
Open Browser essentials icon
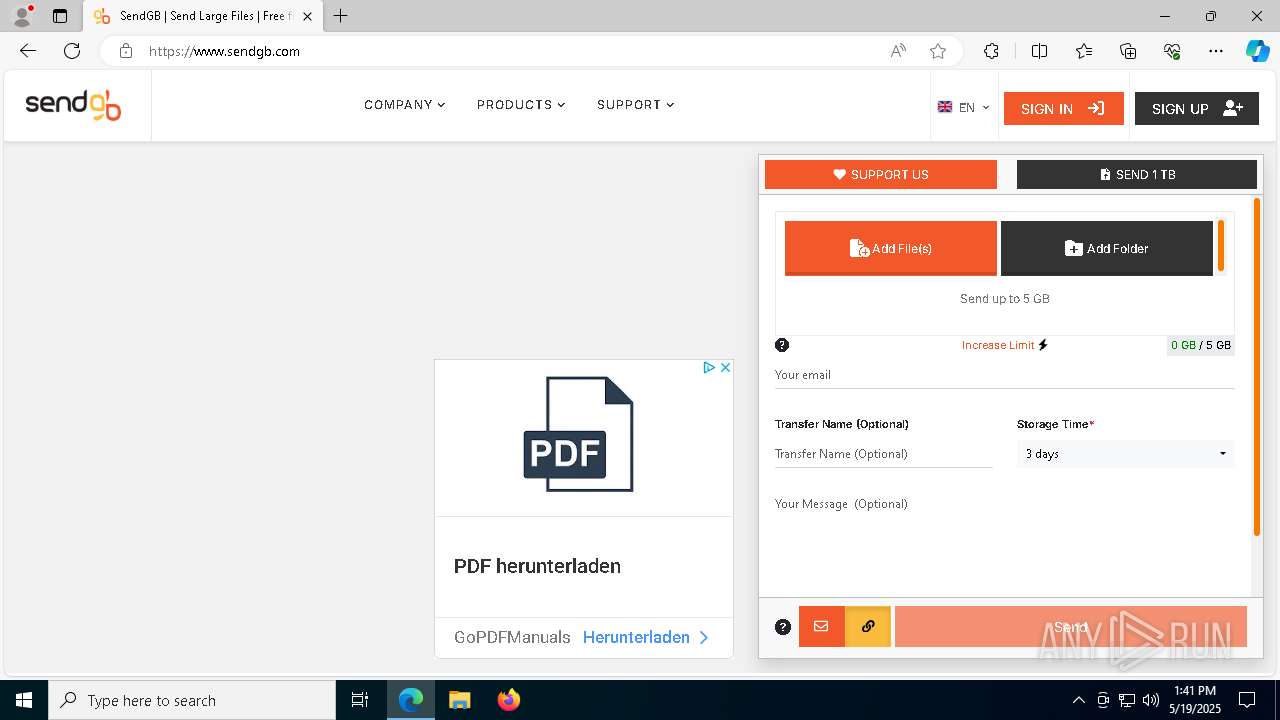click(x=1172, y=51)
